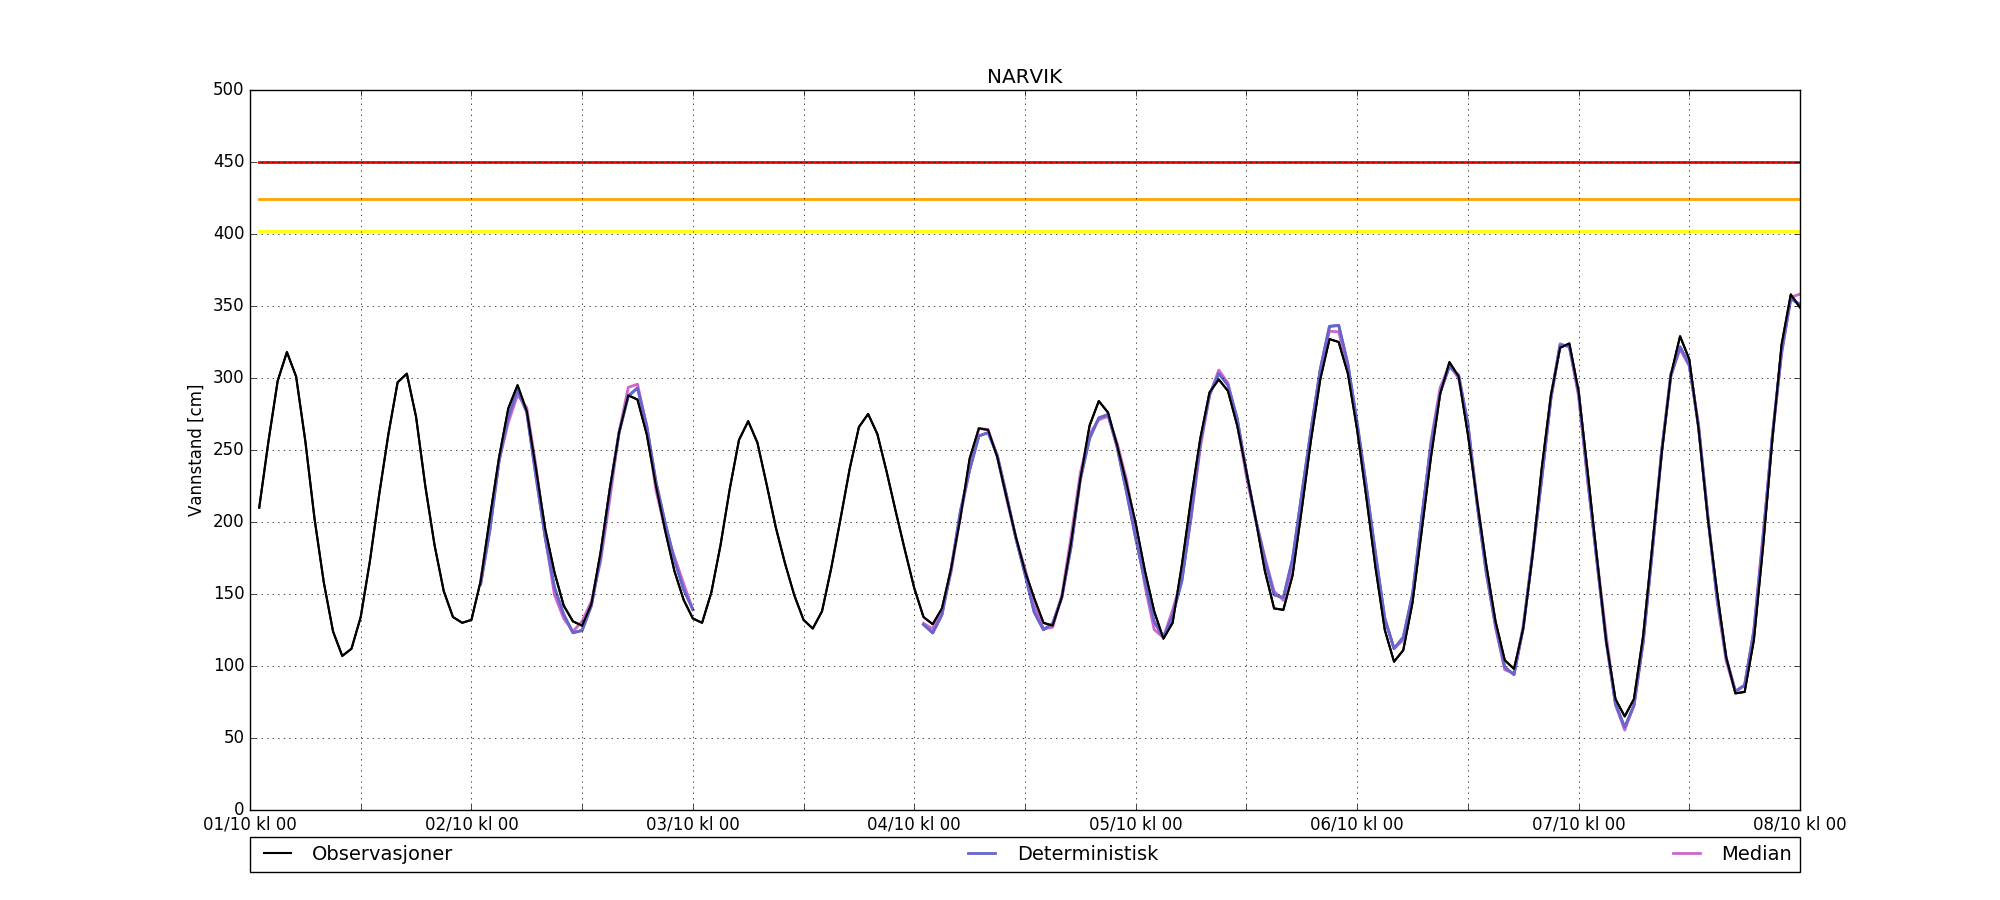Click the pink Median legend line swatch

click(1686, 854)
